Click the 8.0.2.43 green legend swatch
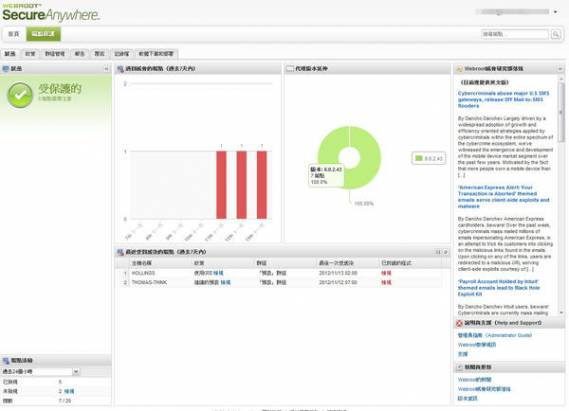The image size is (569, 411). 419,159
